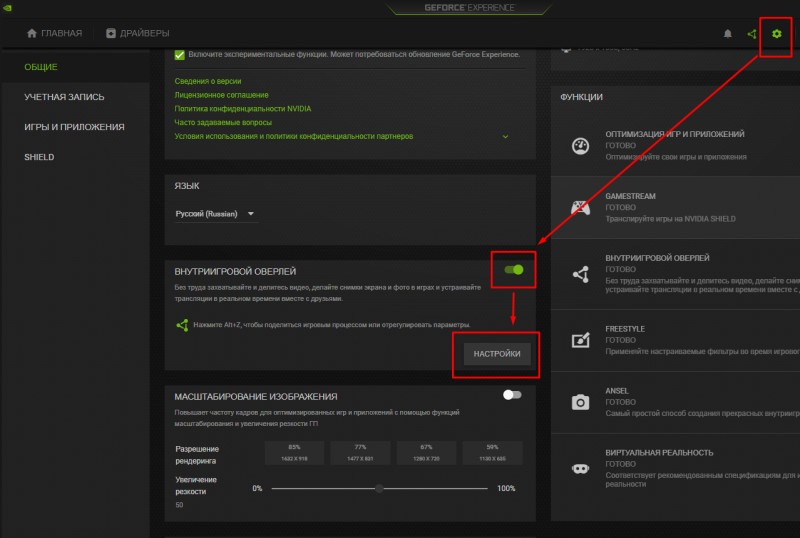Screen dimensions: 800x538
Task: Click the НАСТРОЙКИ overlay settings button
Action: point(497,354)
